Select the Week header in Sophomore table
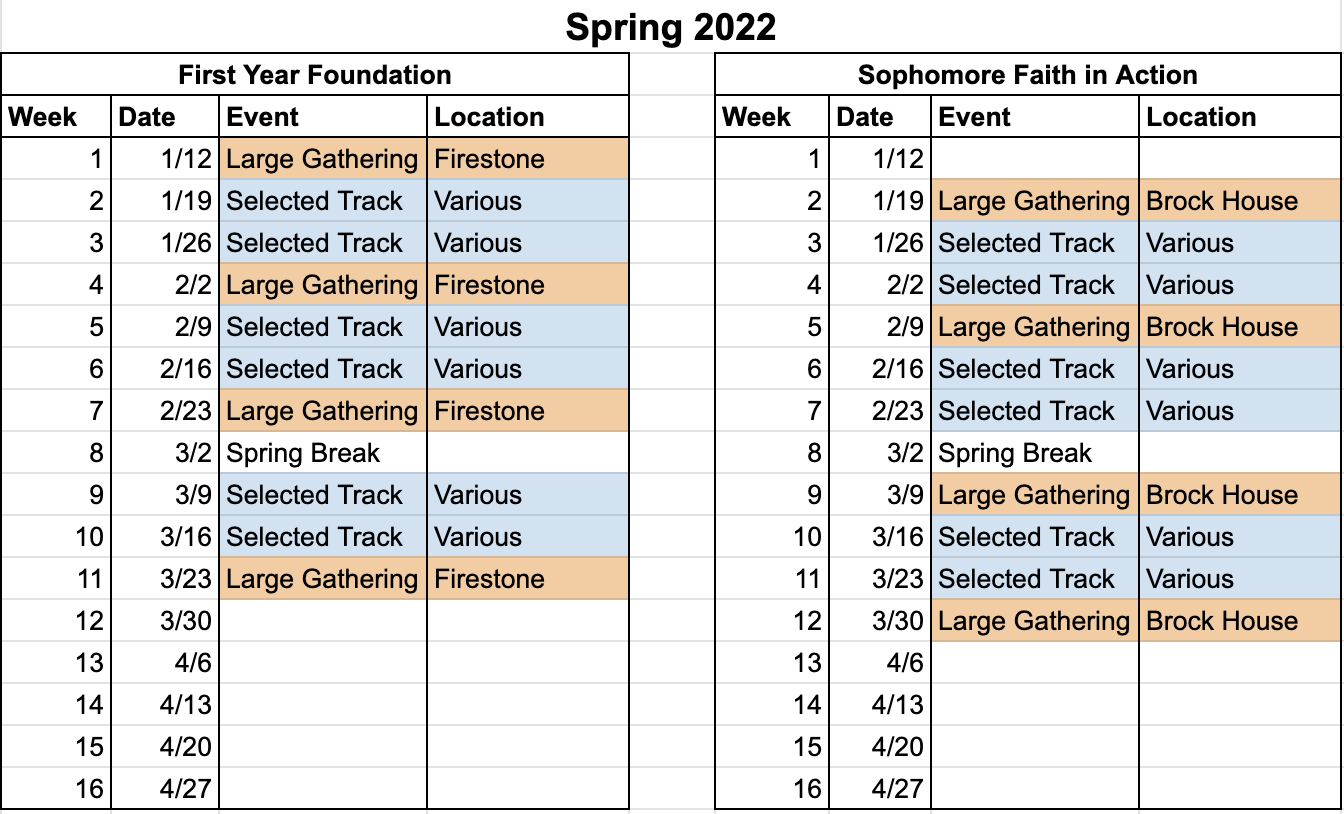The height and width of the screenshot is (814, 1344). click(771, 117)
